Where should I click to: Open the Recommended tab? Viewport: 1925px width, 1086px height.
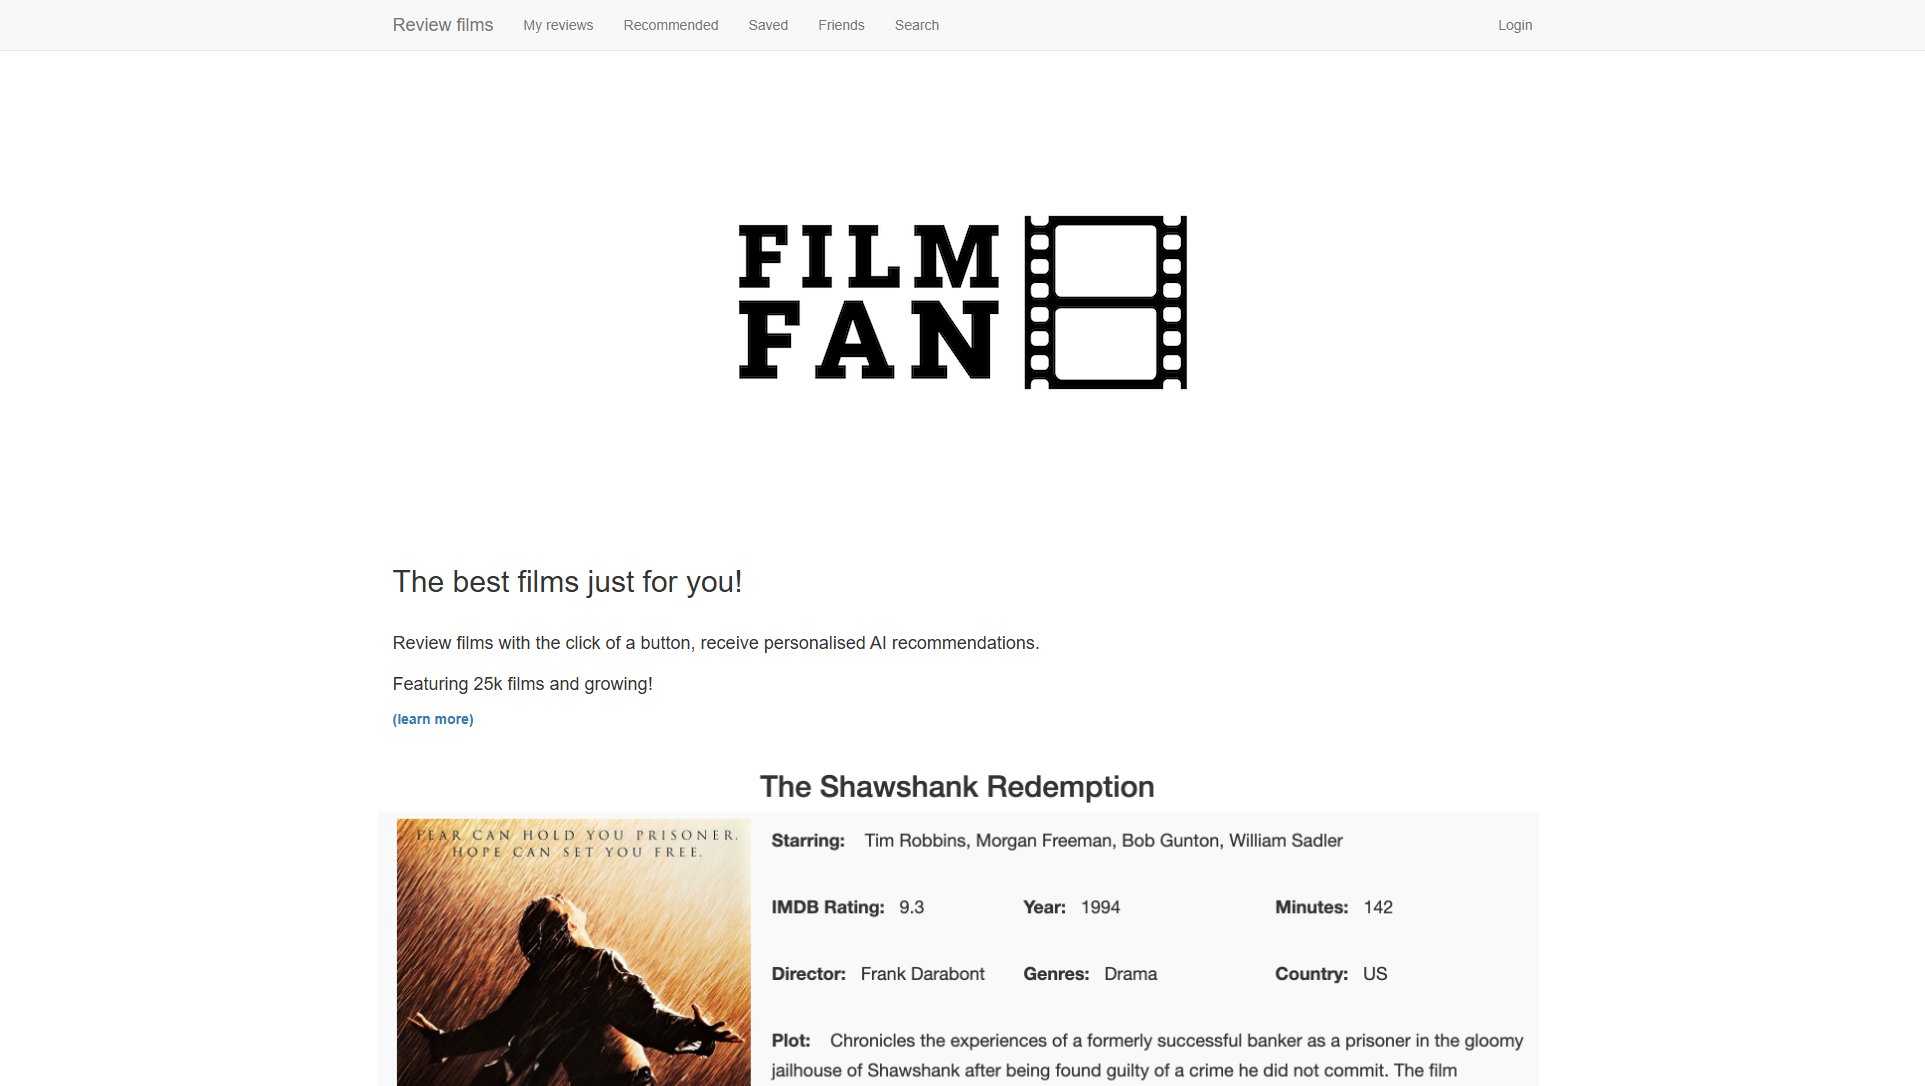671,25
